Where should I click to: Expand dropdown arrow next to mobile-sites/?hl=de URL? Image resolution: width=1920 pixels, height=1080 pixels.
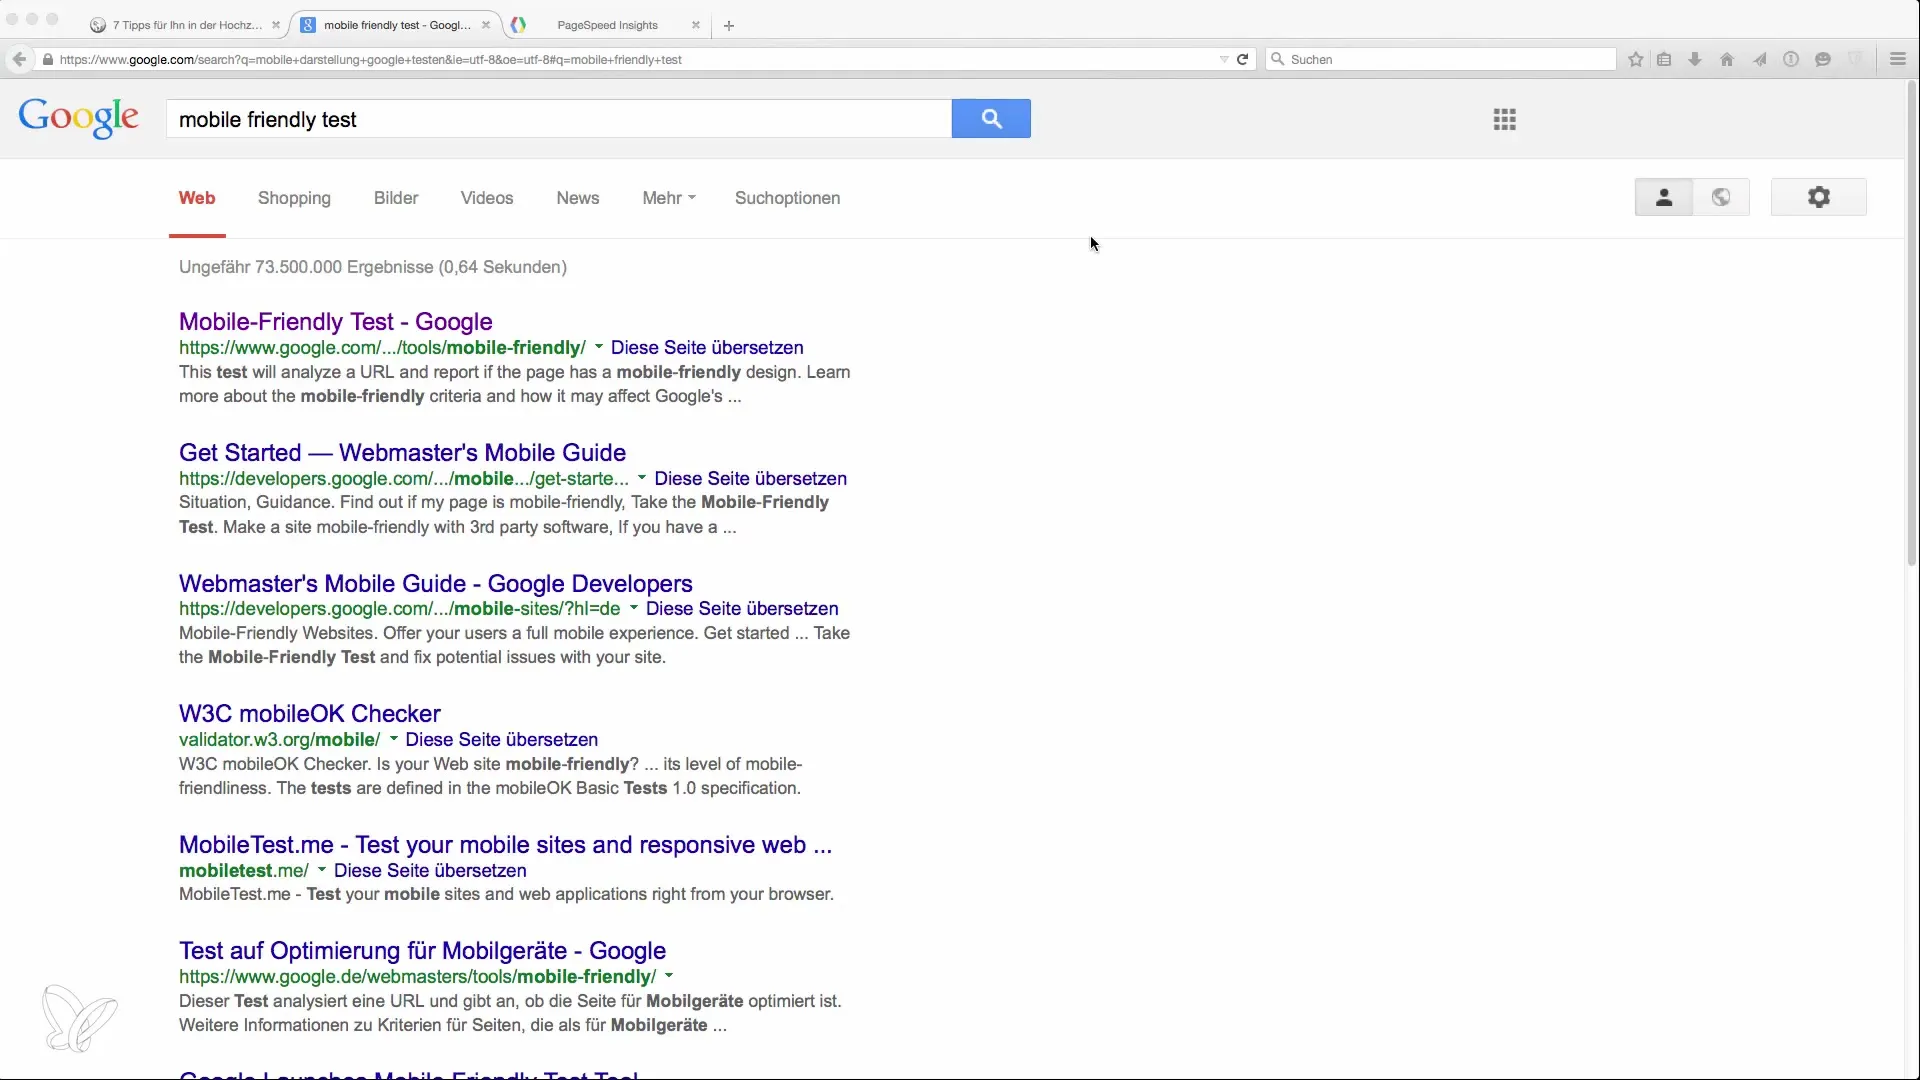(633, 608)
